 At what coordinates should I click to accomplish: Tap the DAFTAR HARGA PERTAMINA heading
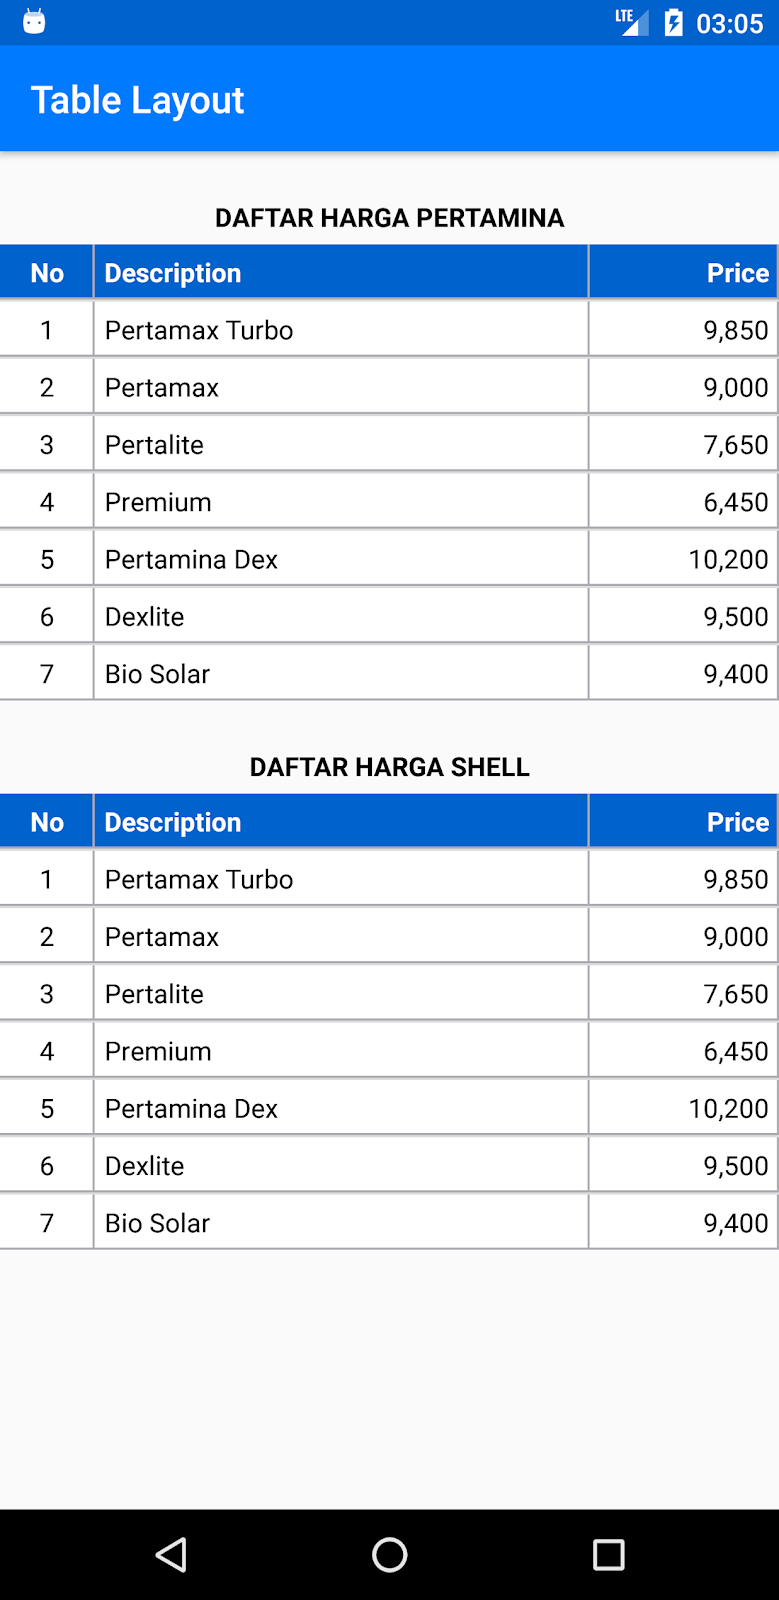coord(389,217)
